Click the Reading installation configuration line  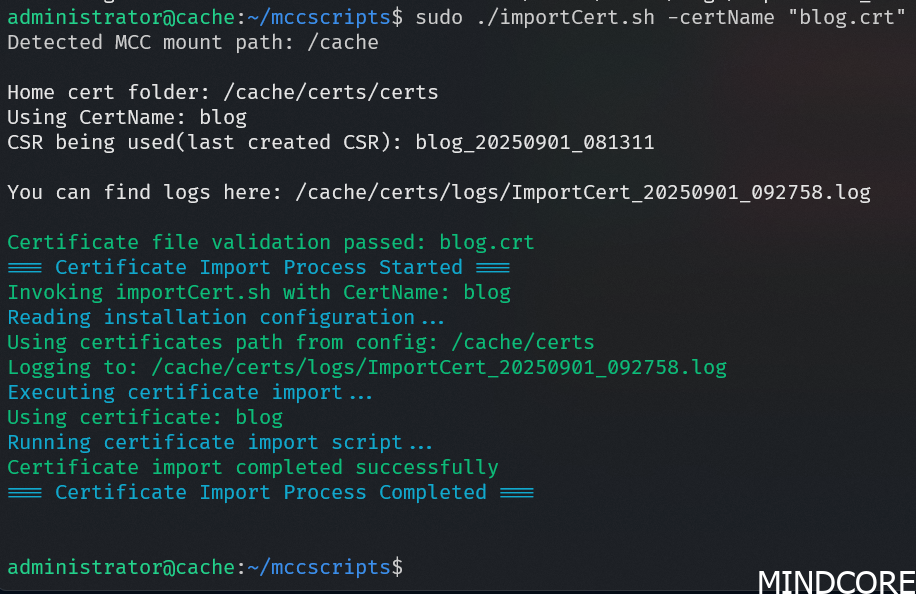pos(226,317)
